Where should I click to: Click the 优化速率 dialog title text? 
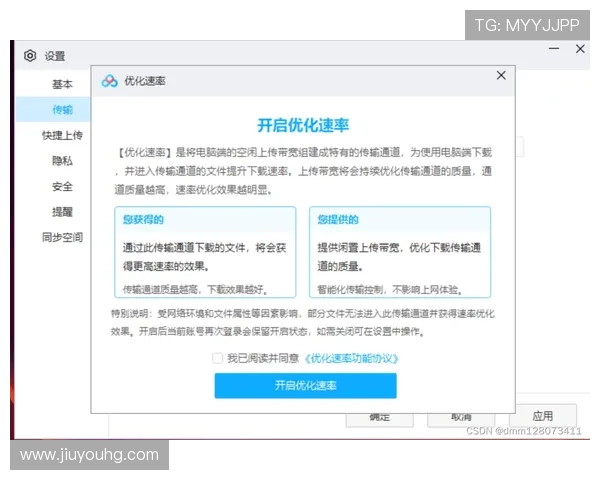[145, 81]
